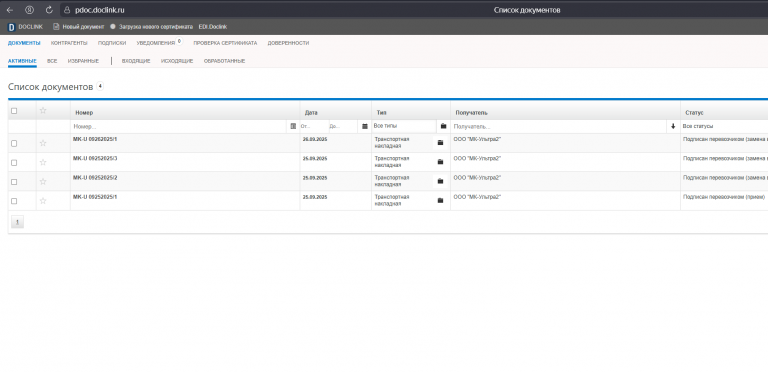
Task: Open the Входящие documents tab
Action: point(136,61)
